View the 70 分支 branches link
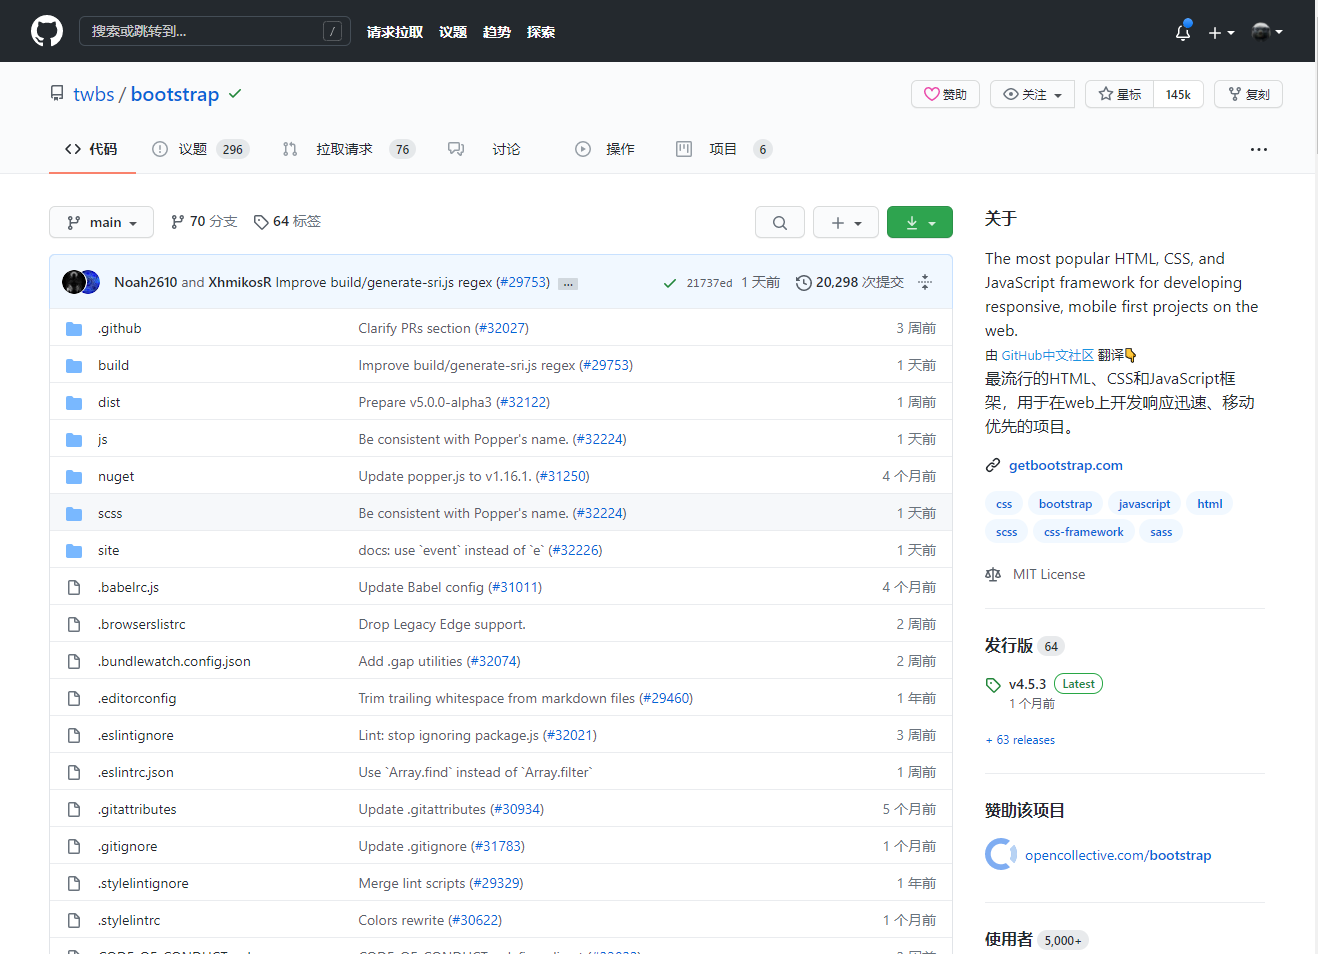The image size is (1318, 954). (x=204, y=221)
